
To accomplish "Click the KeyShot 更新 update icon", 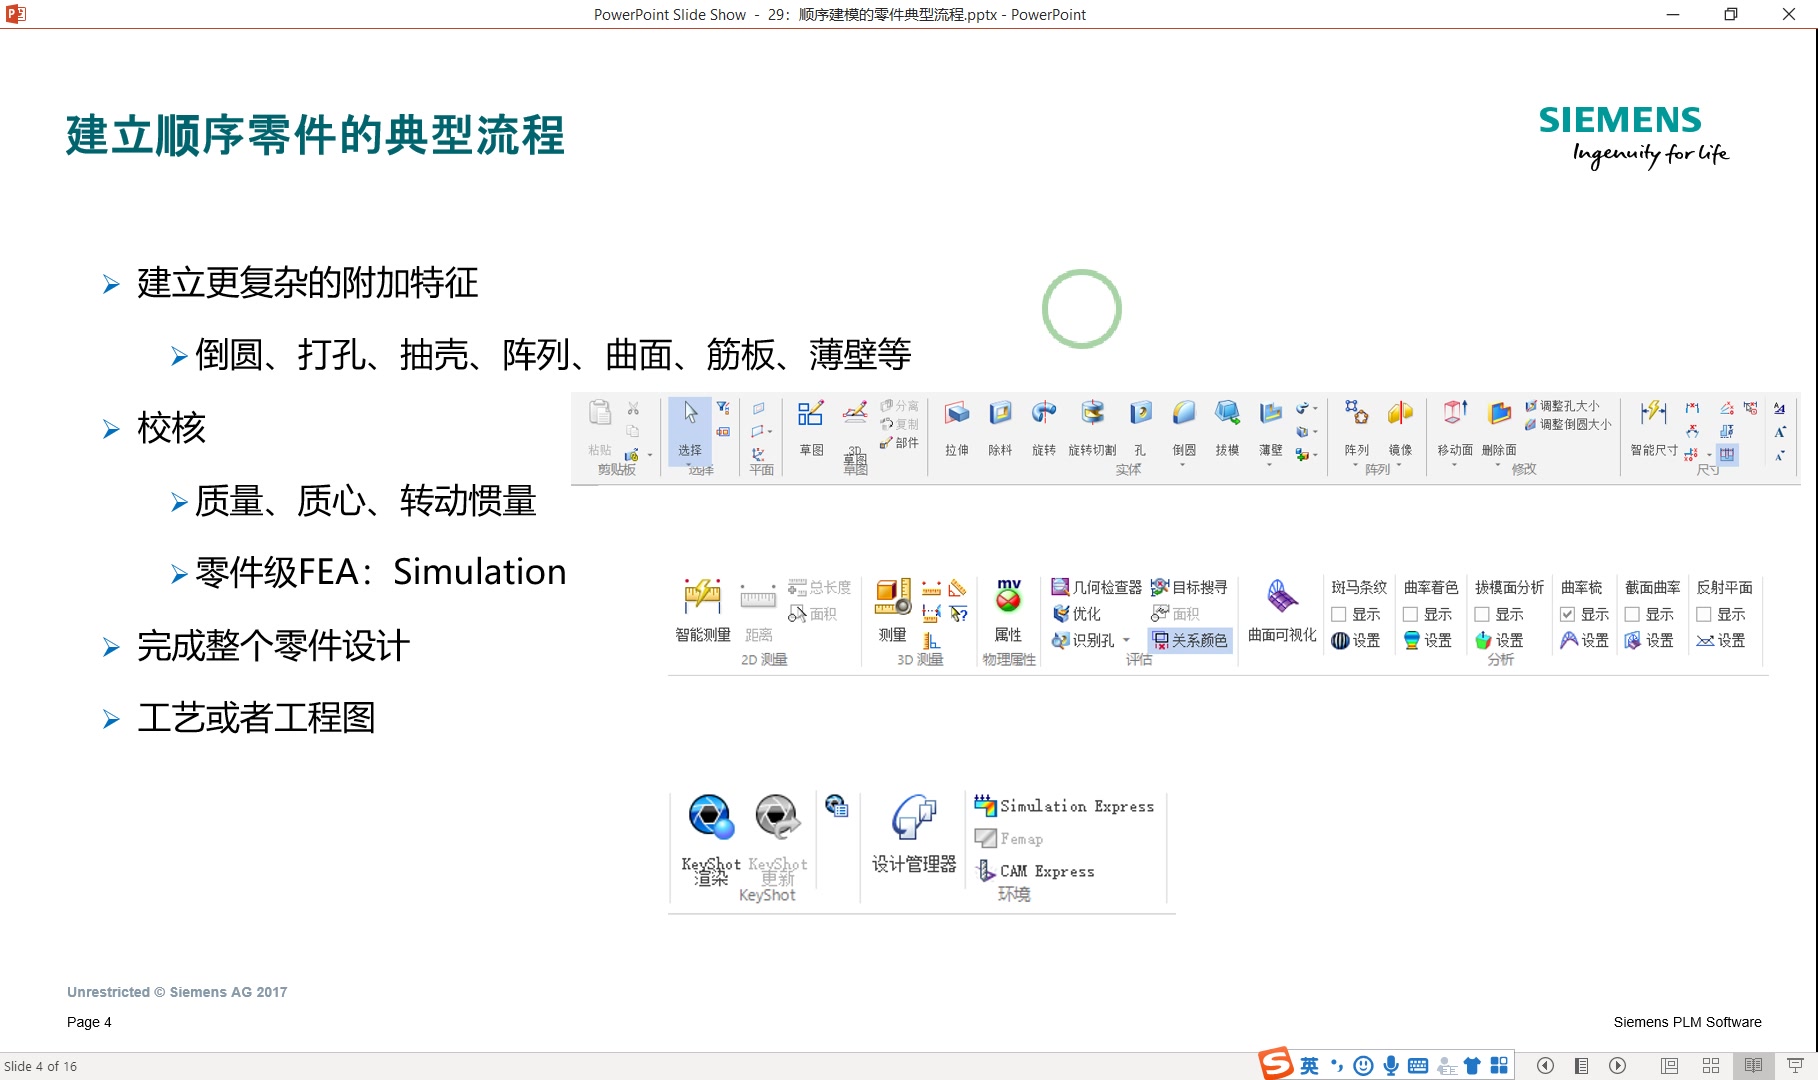I will pyautogui.click(x=777, y=818).
